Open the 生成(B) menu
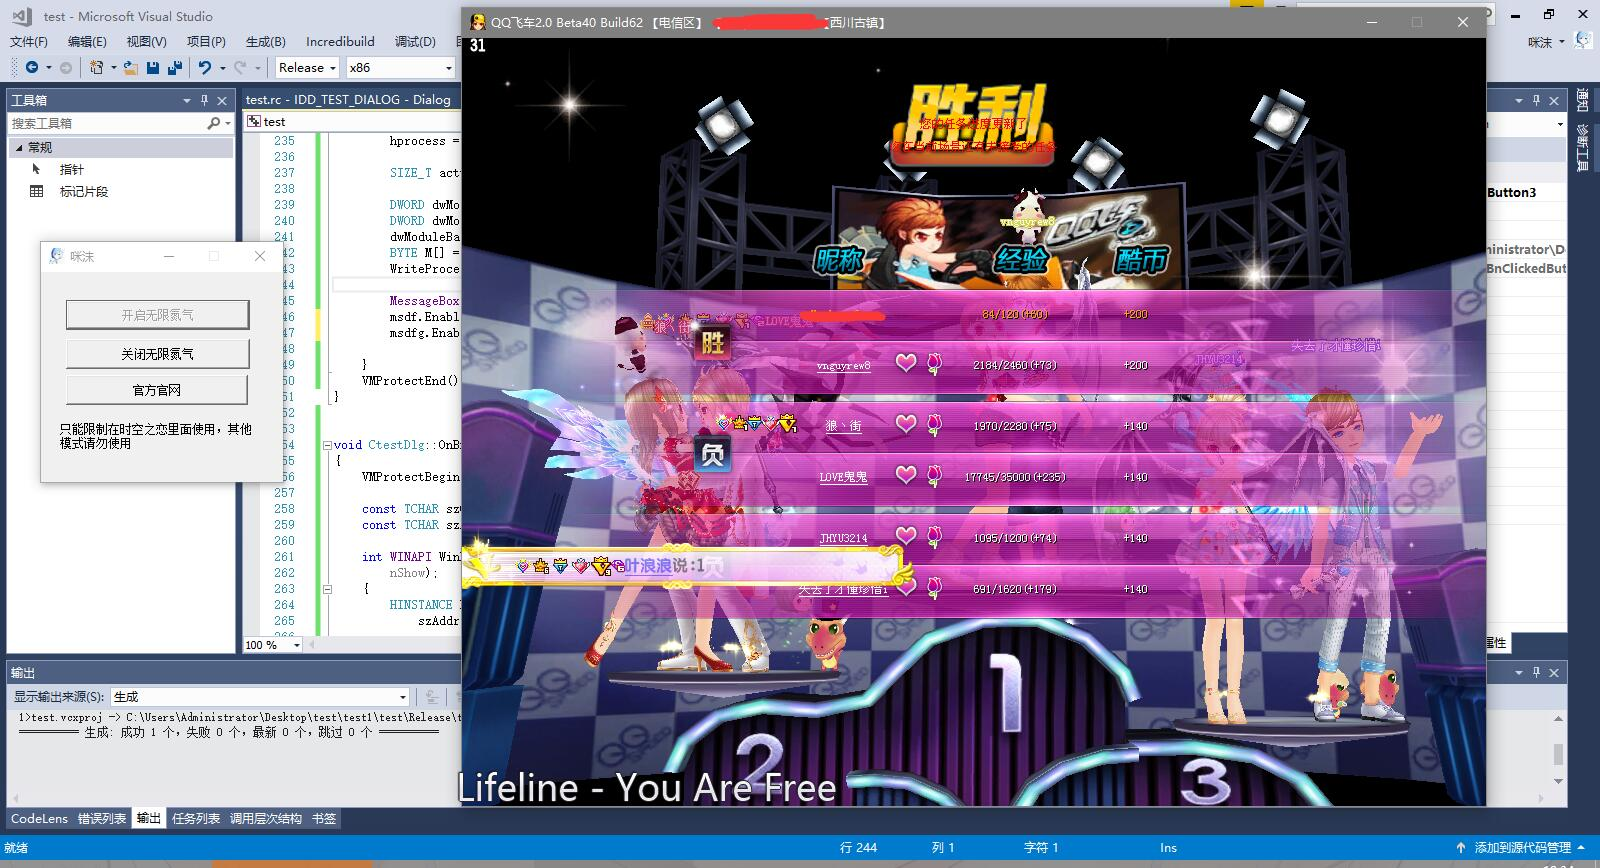 tap(266, 41)
